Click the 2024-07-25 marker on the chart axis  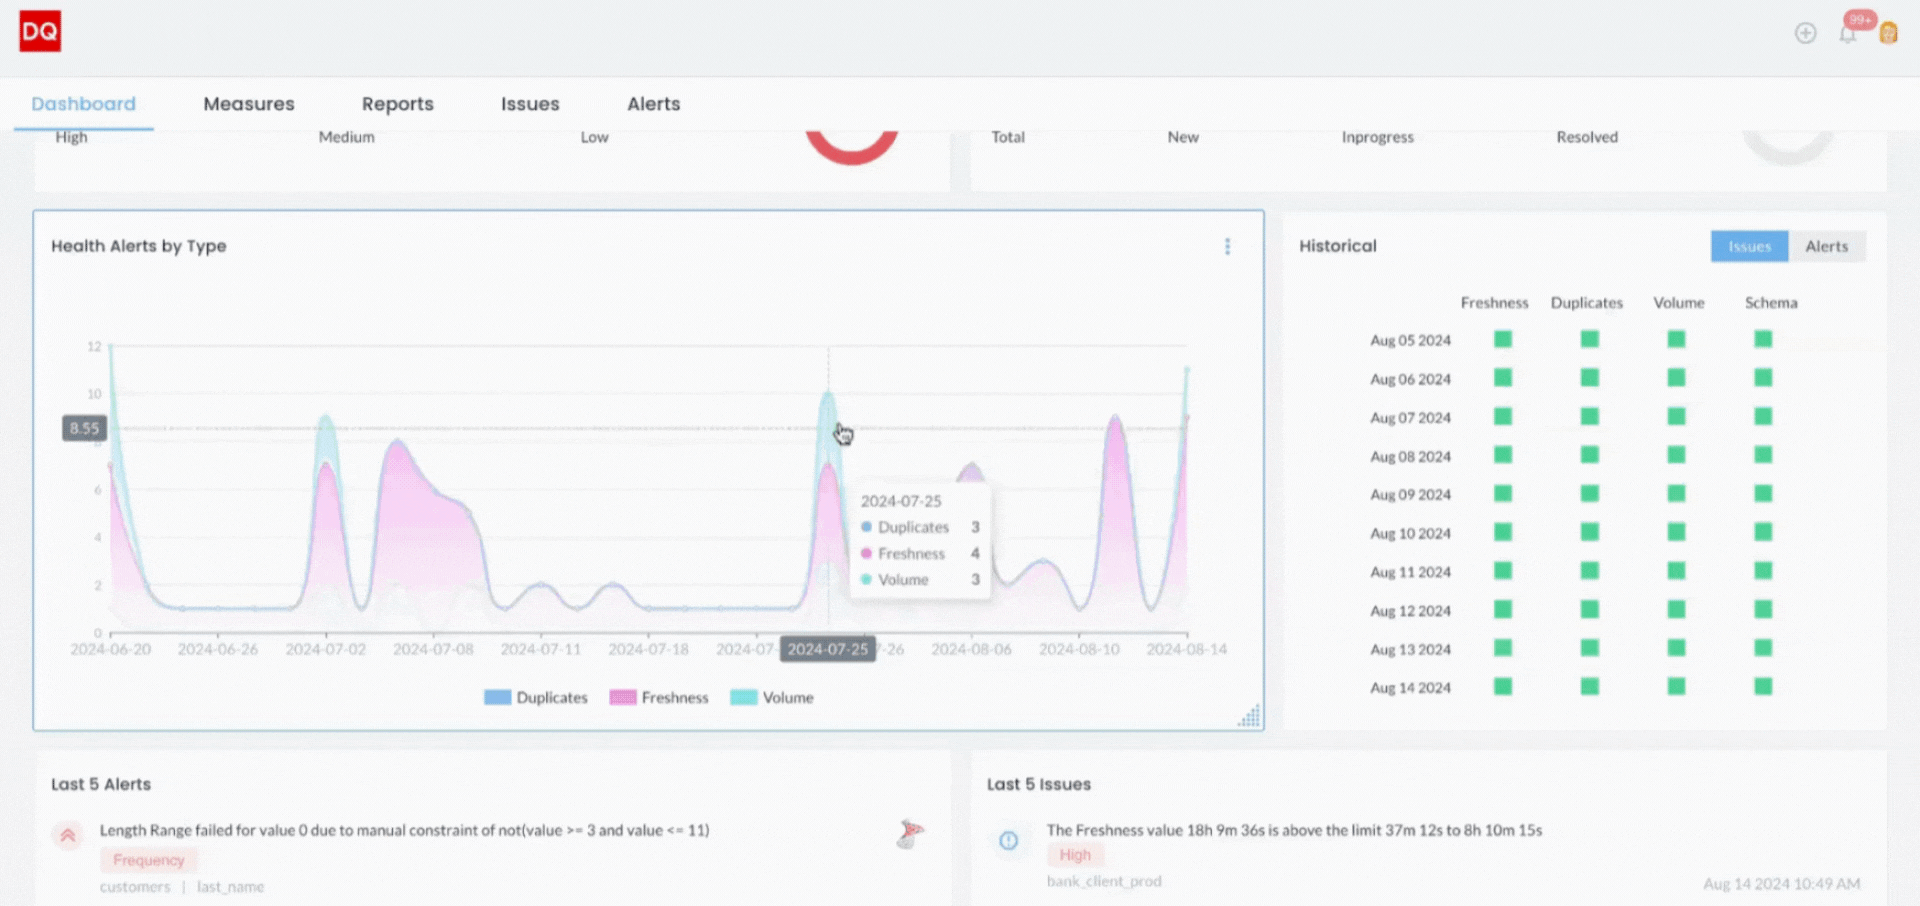(x=827, y=648)
